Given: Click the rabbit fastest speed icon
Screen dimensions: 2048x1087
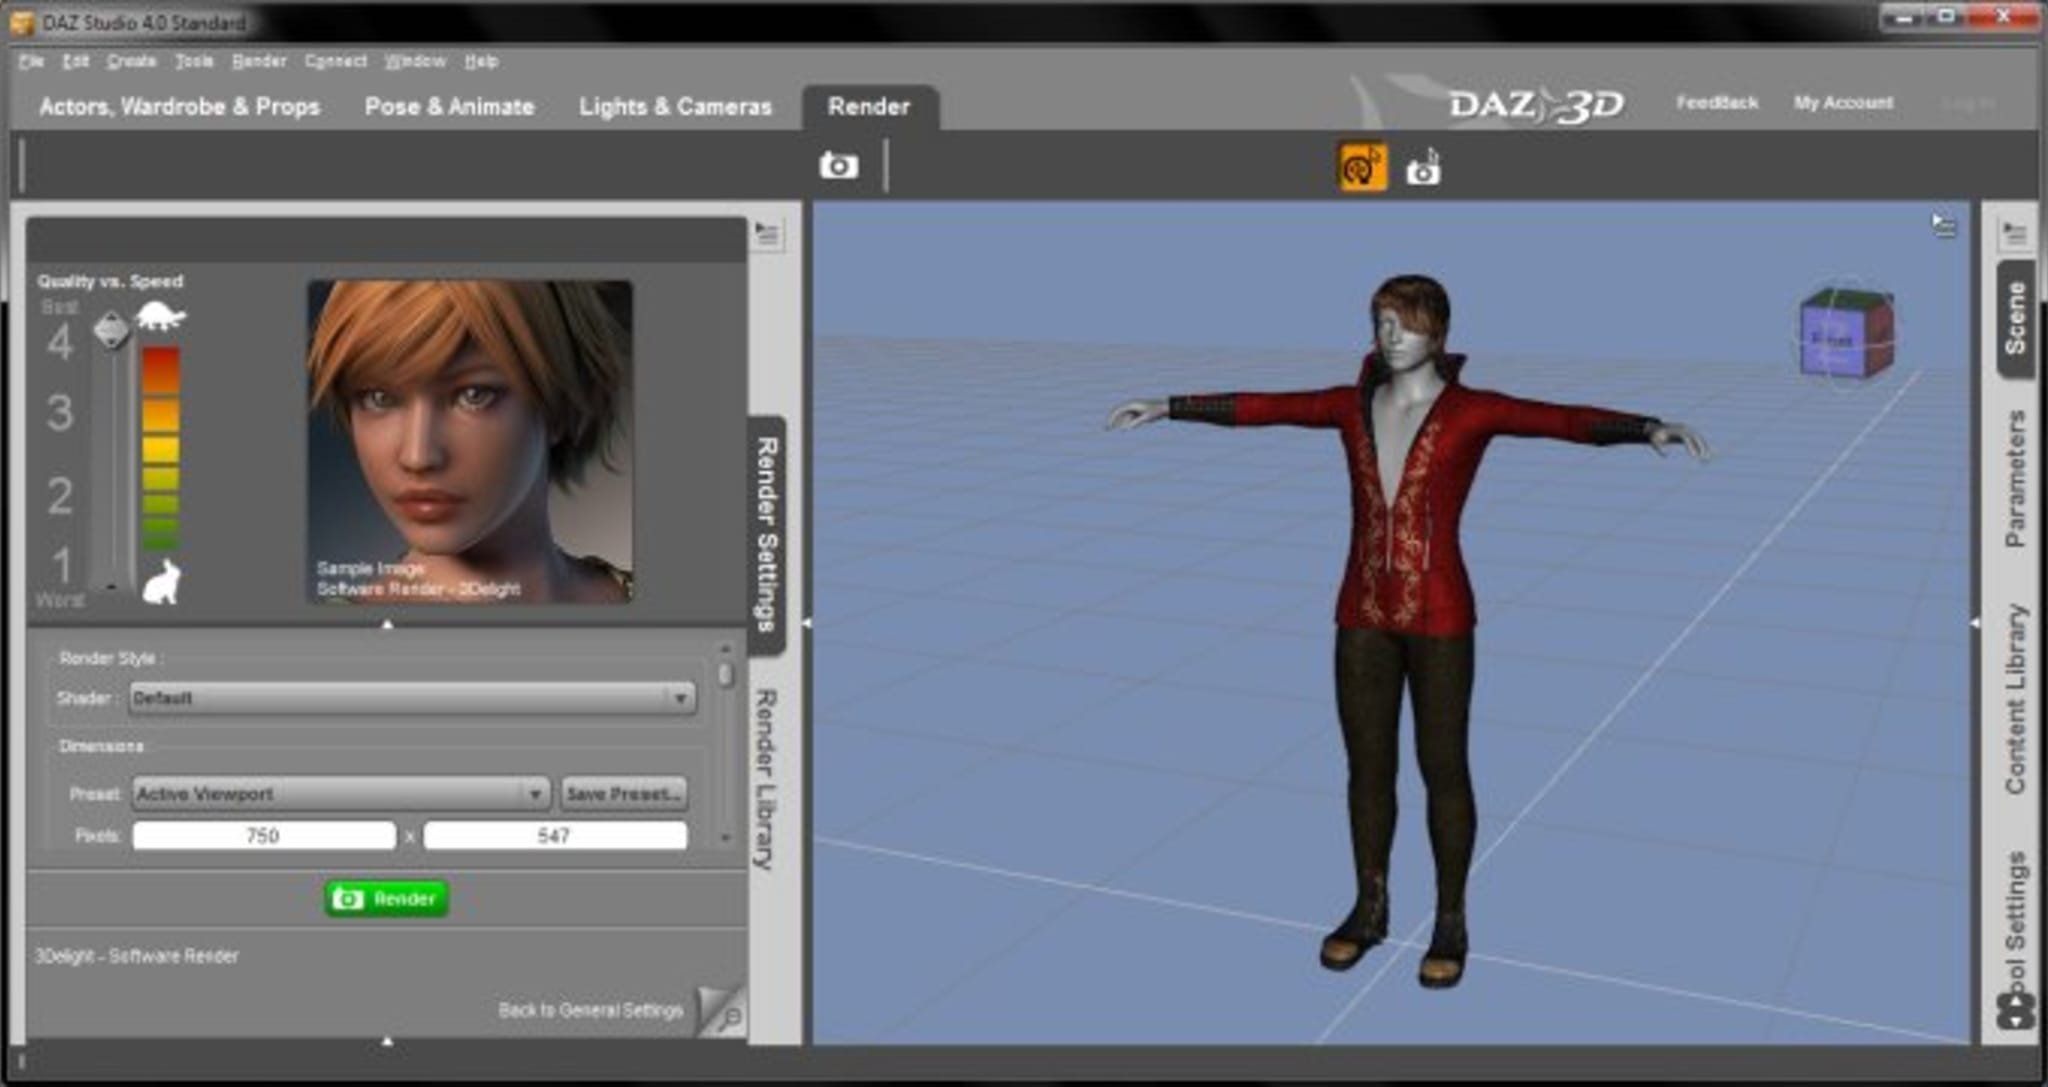Looking at the screenshot, I should 161,581.
